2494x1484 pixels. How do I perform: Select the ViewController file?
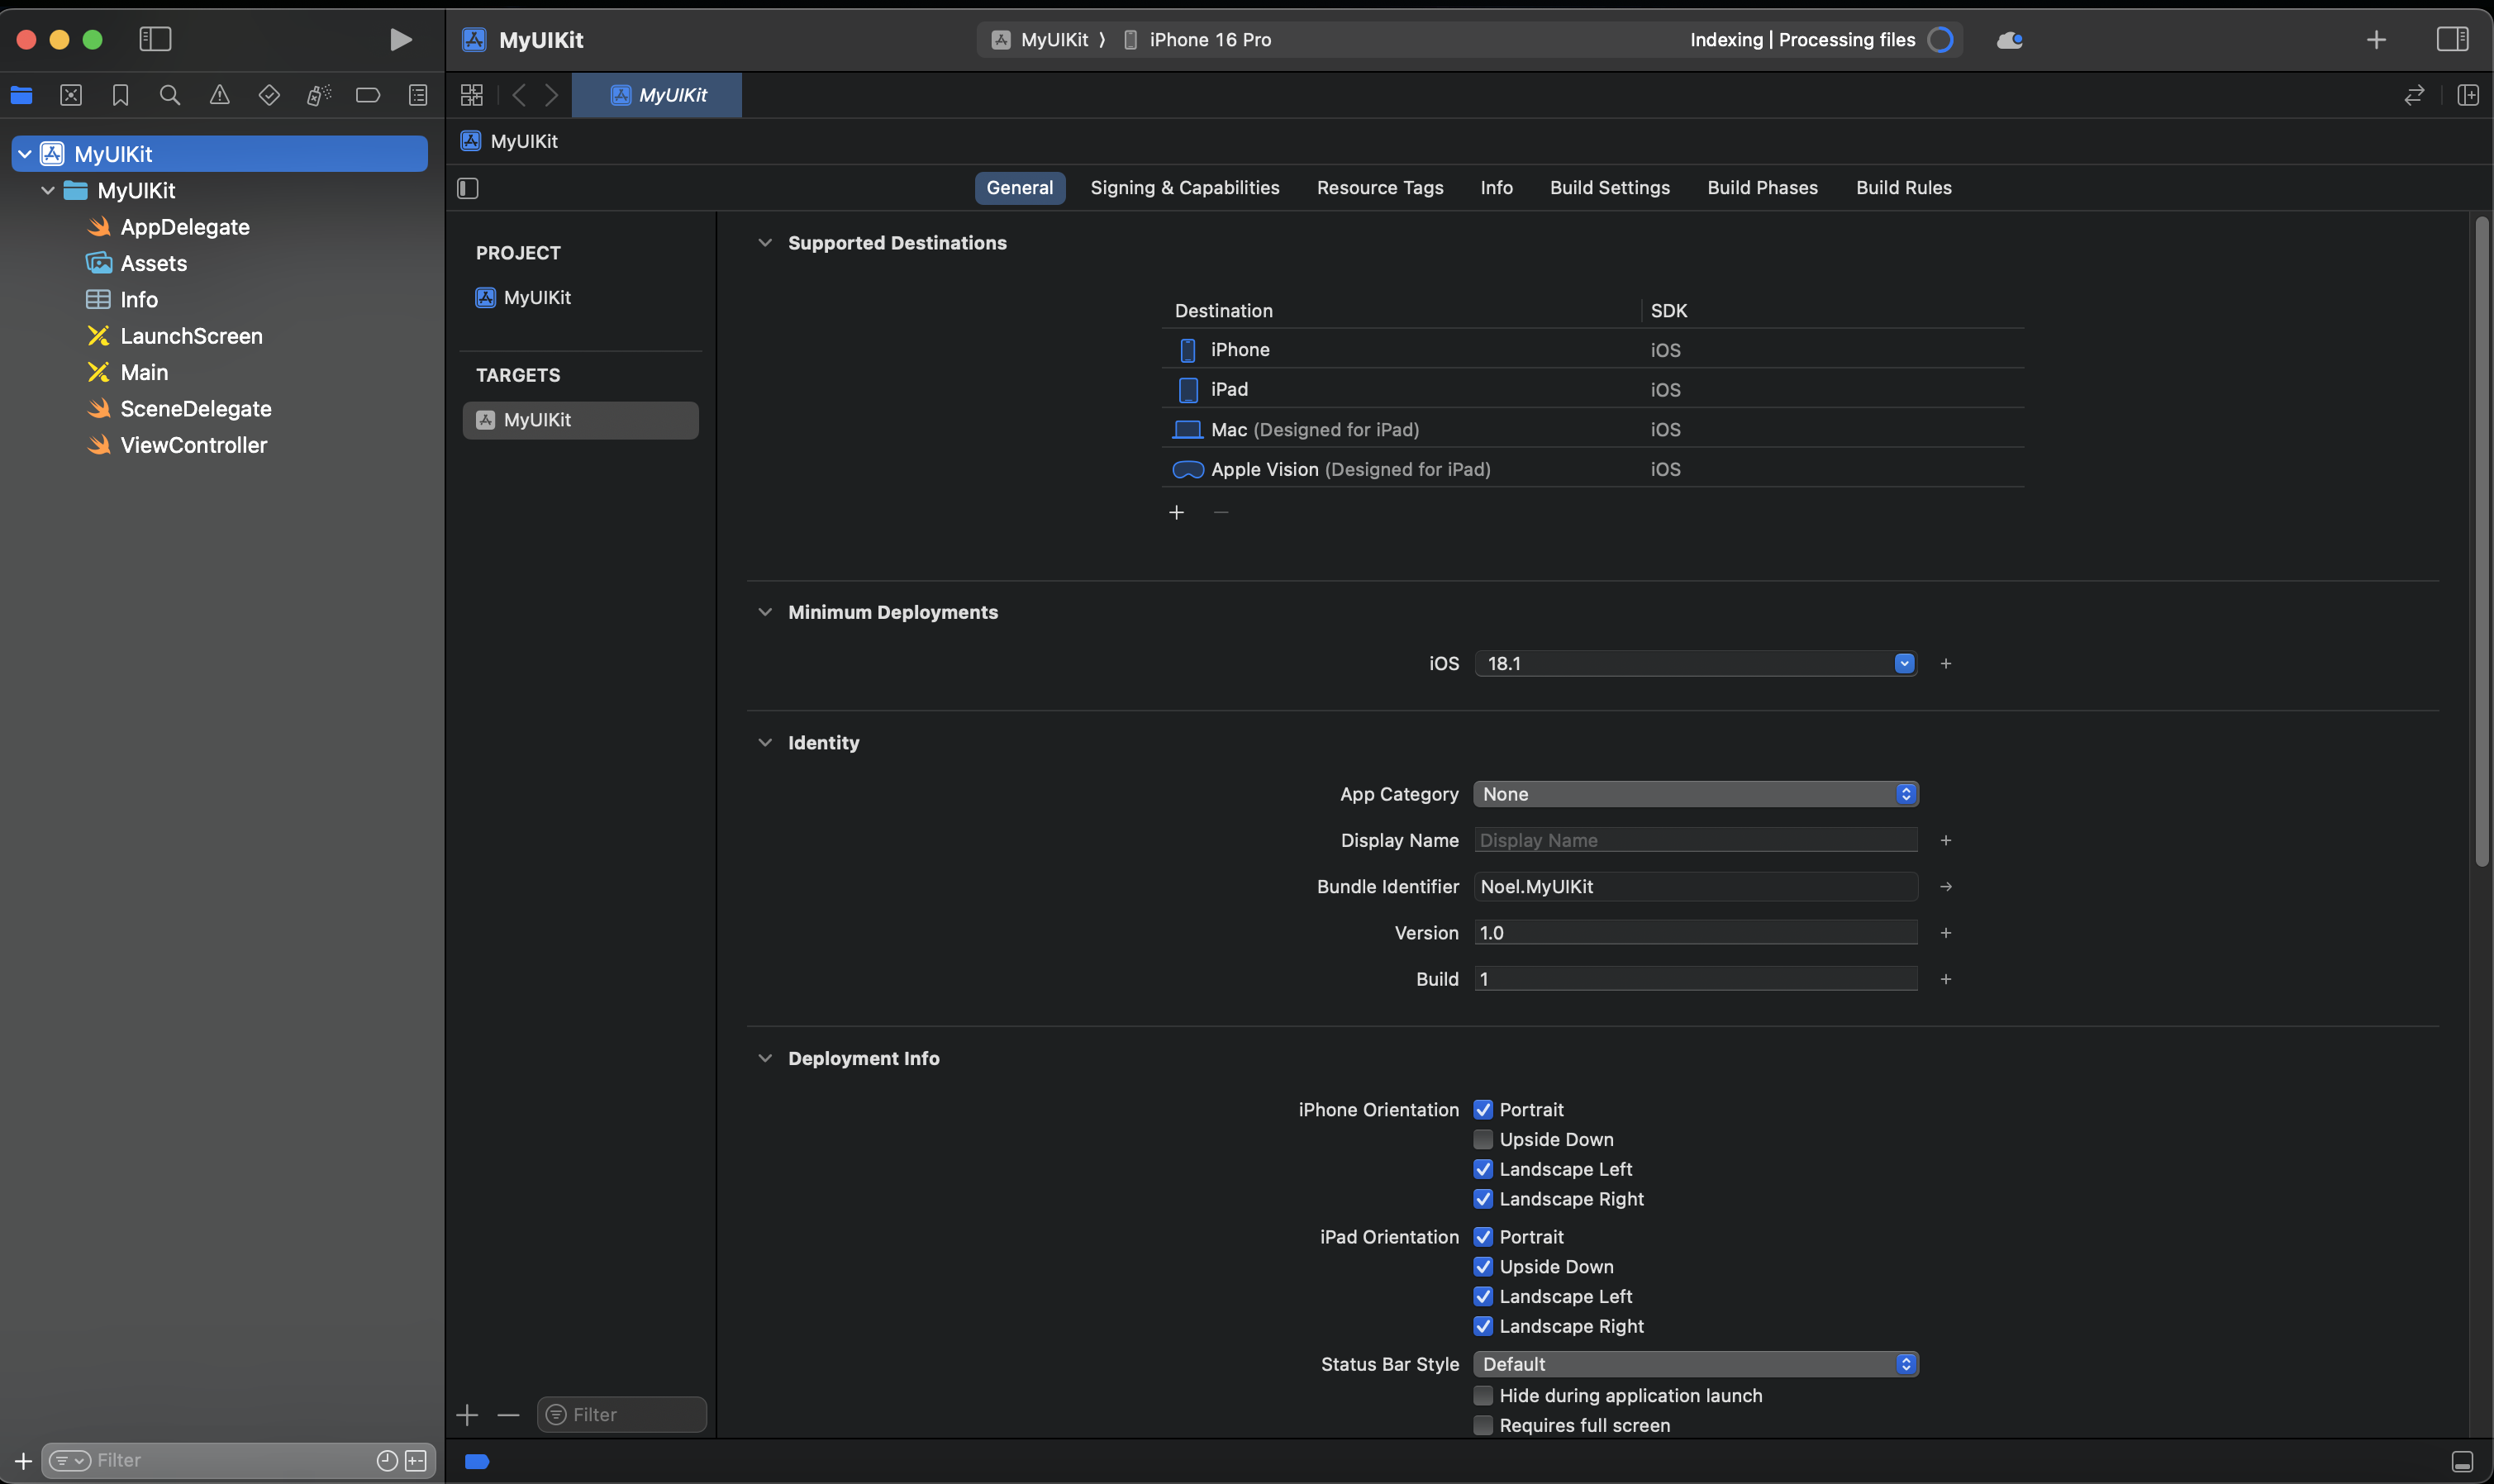coord(193,445)
